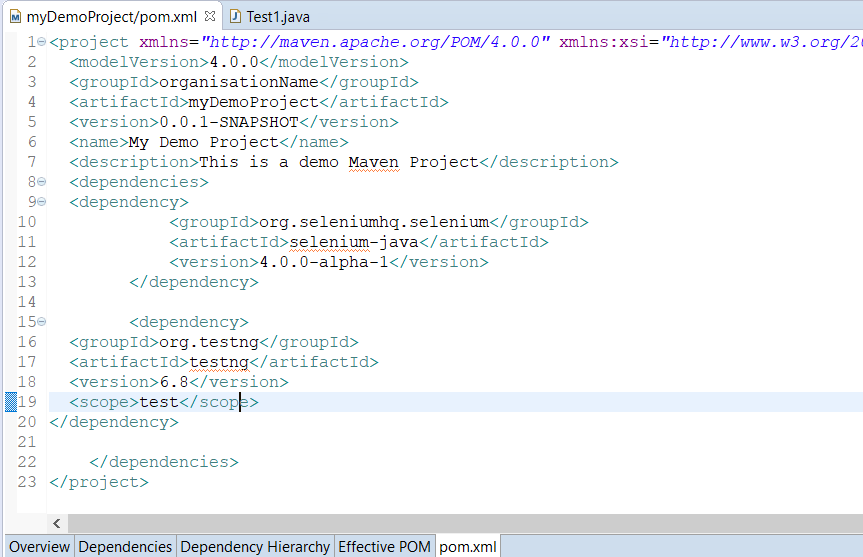This screenshot has height=557, width=863.
Task: Collapse the dependency fold on line 15
Action: [x=41, y=321]
